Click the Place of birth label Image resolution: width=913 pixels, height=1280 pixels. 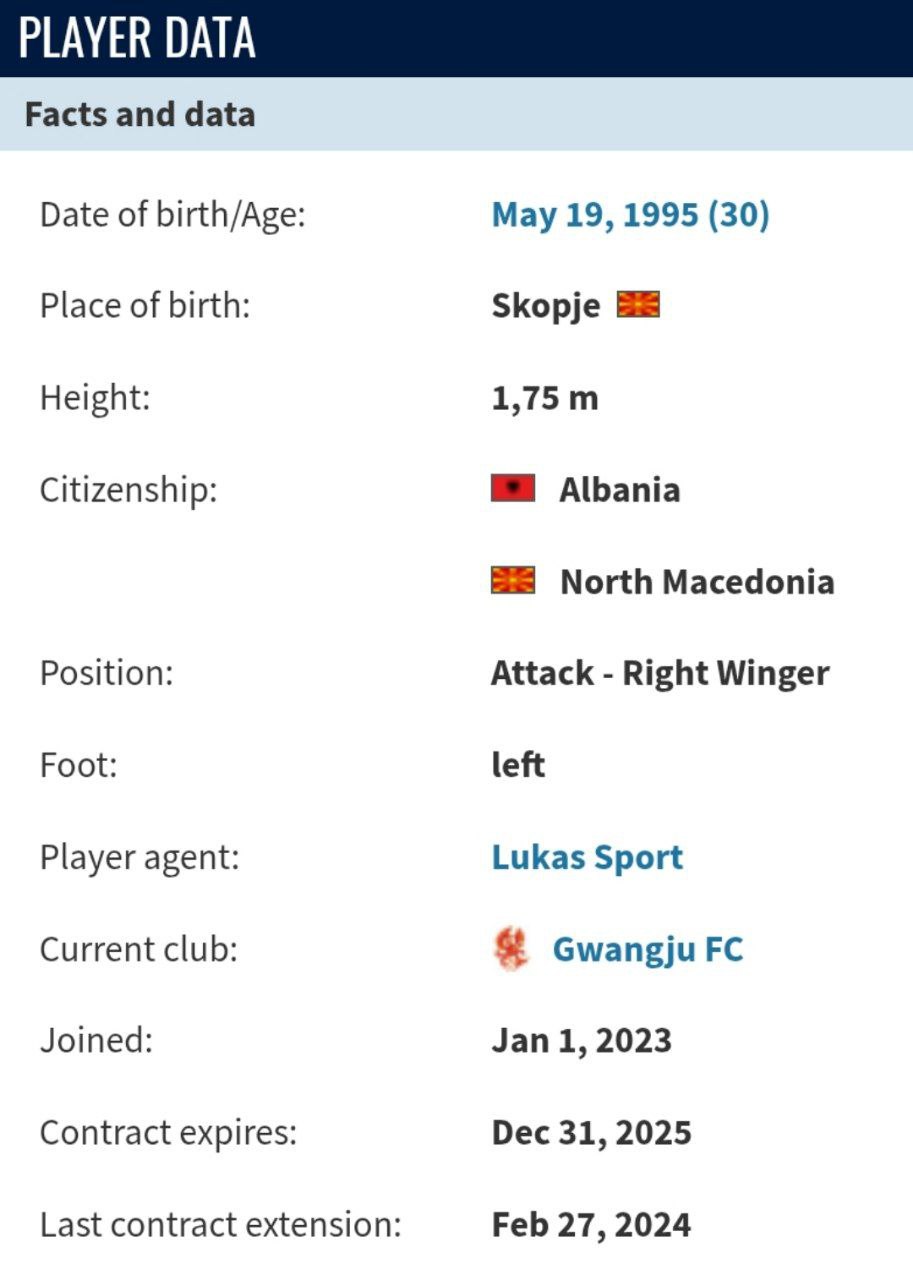coord(144,305)
